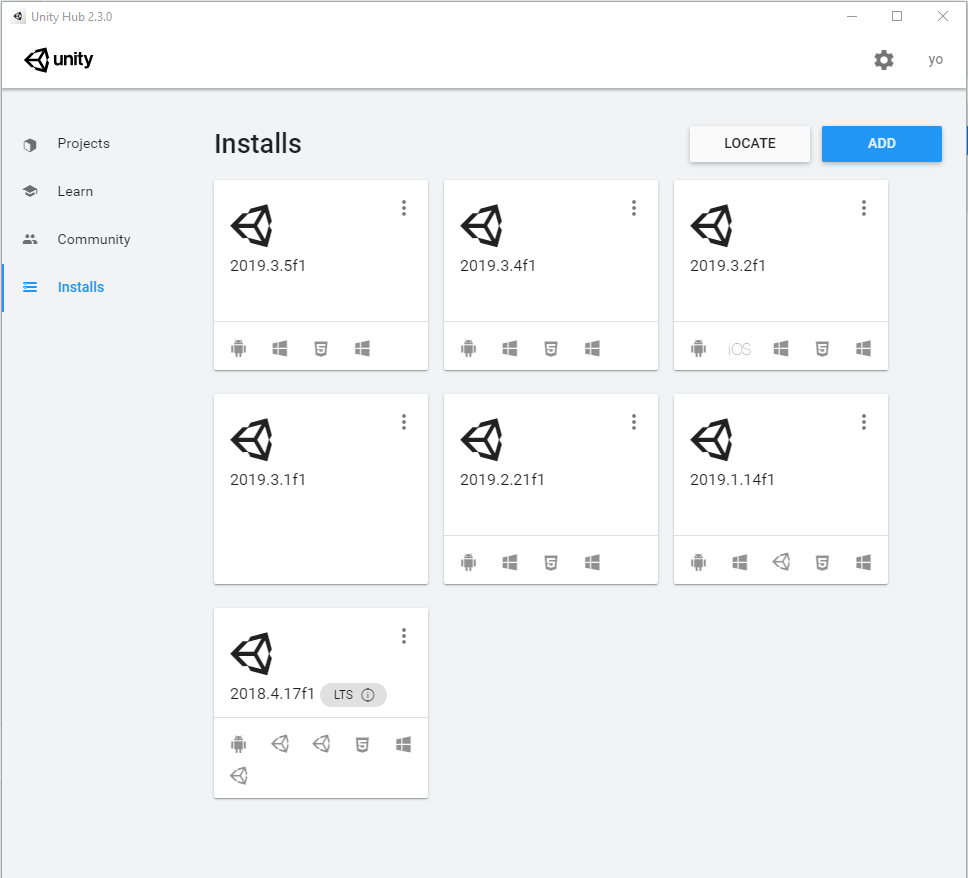Click the Android module icon on 2019.3.5f1
This screenshot has width=968, height=878.
coord(238,349)
